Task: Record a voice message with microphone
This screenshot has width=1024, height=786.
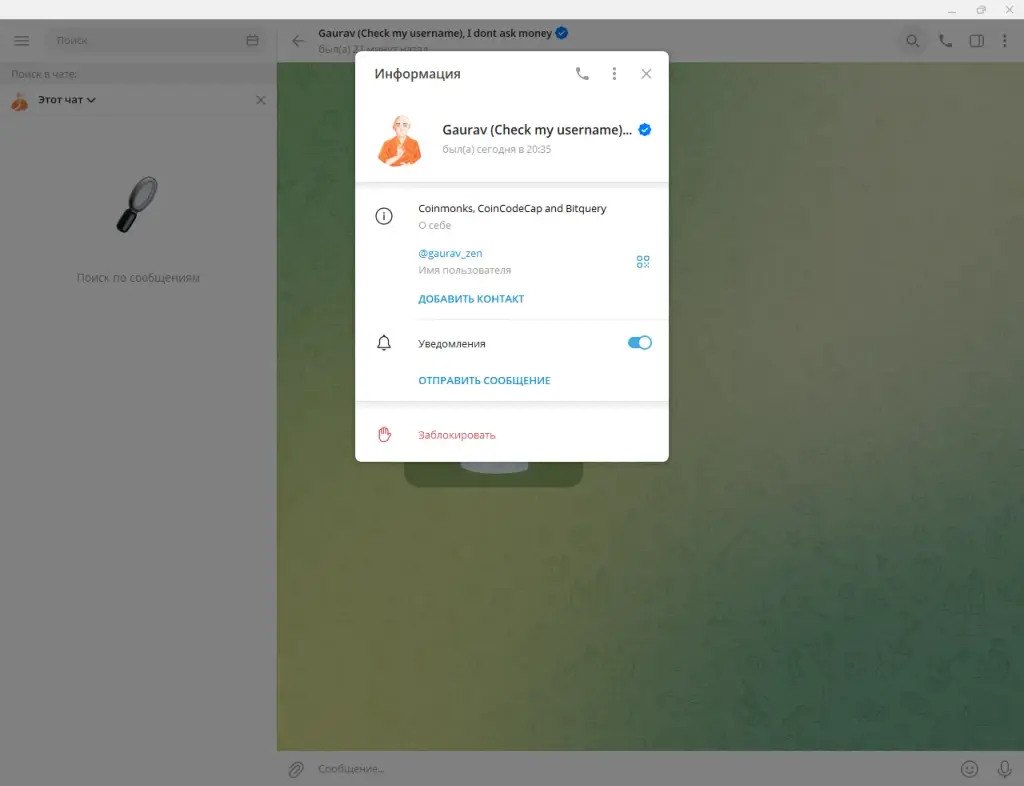Action: pos(1004,769)
